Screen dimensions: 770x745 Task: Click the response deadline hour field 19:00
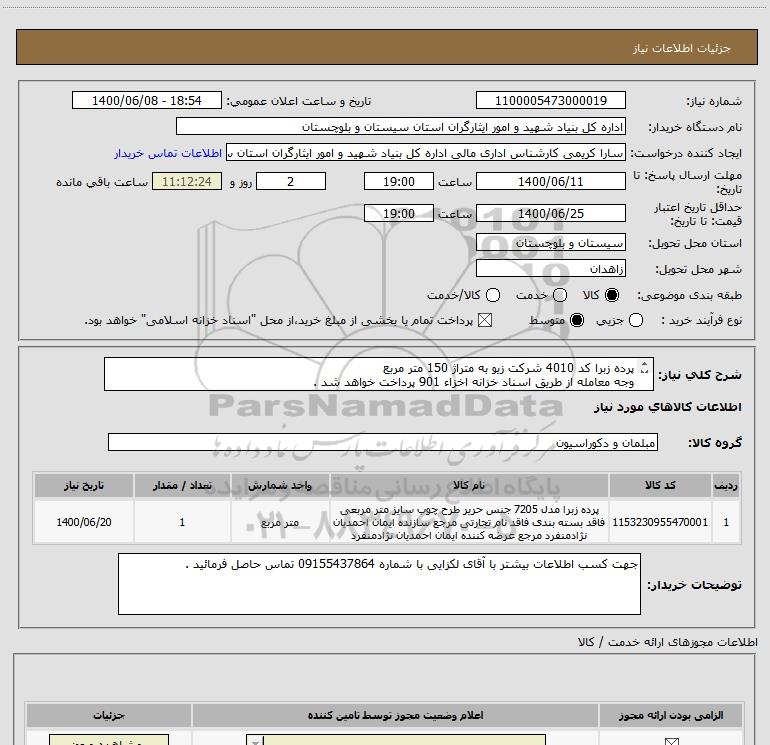(x=399, y=181)
